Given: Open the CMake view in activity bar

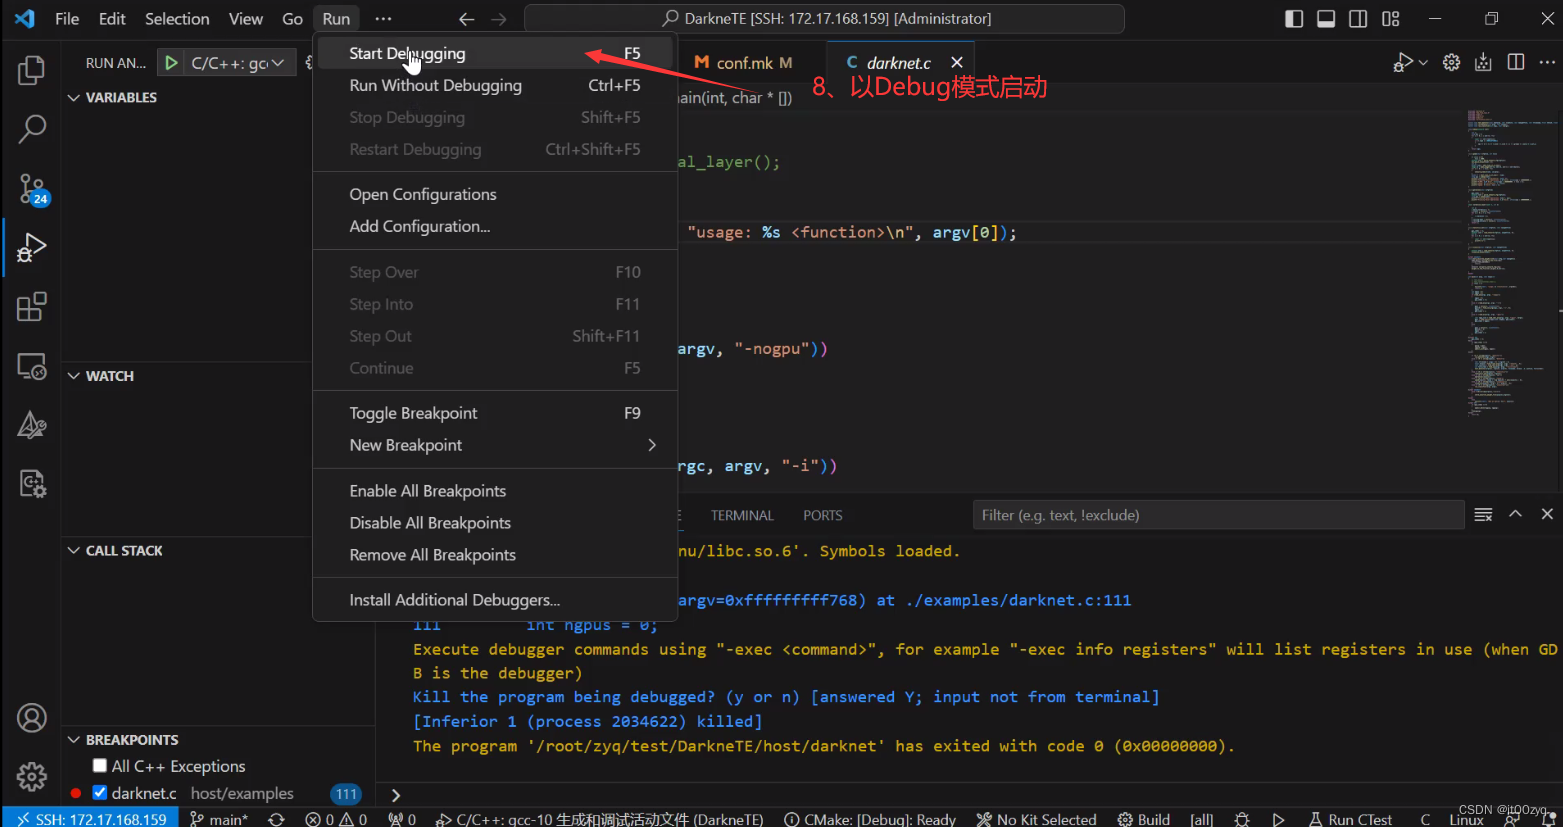Looking at the screenshot, I should point(32,425).
